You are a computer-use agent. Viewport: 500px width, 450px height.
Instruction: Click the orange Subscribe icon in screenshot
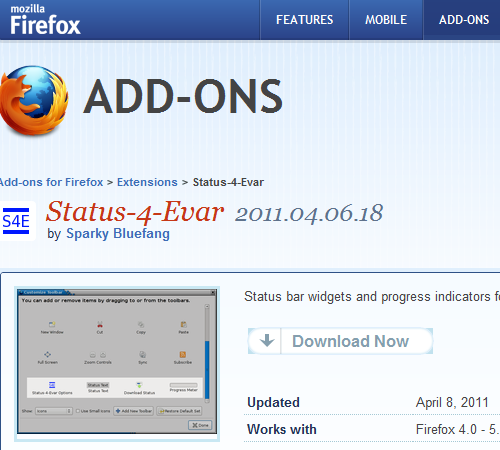tap(183, 354)
